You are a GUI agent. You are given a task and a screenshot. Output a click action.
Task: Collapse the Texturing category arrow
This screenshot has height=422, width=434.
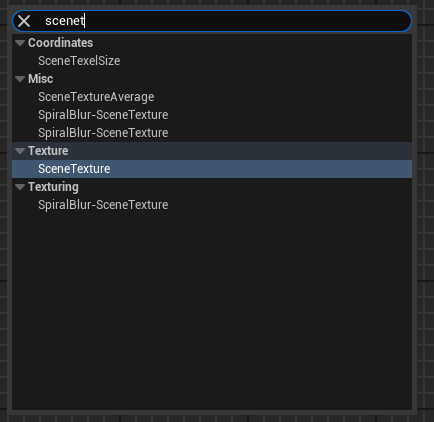pos(20,187)
